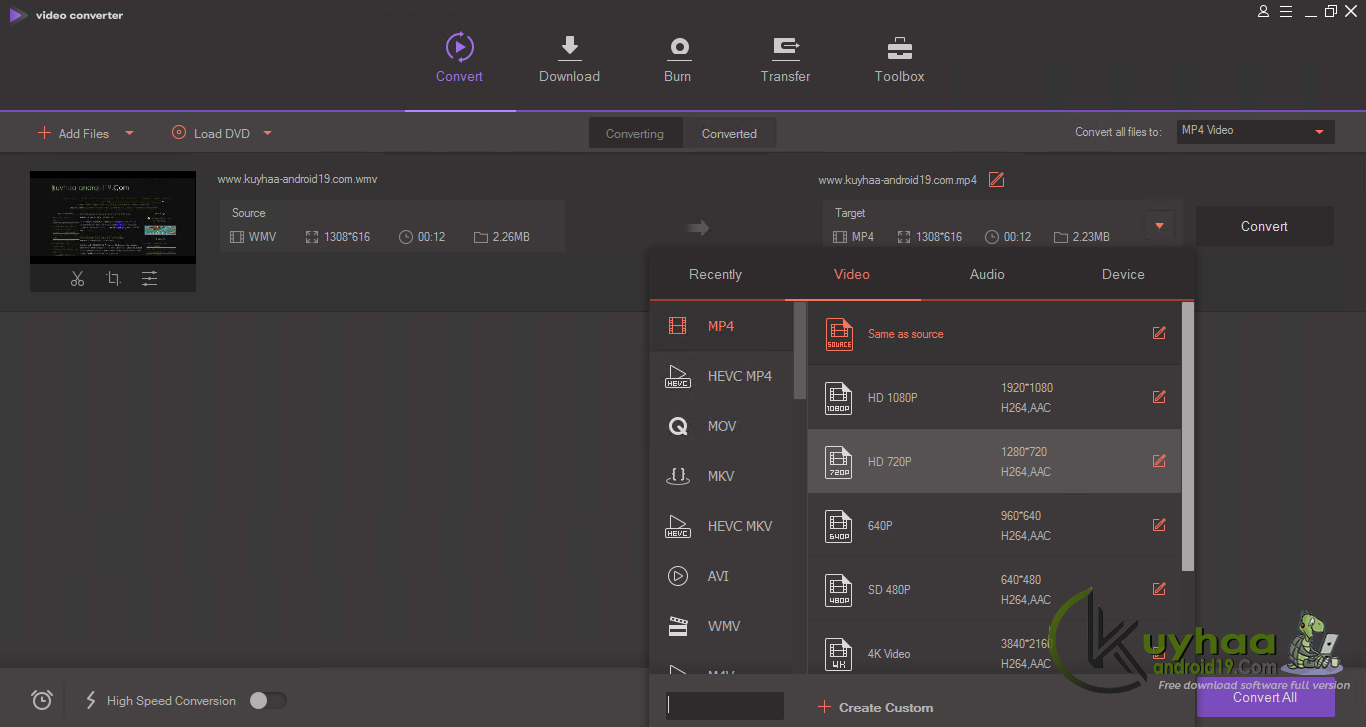Choose the HEVC MKV format

coord(721,526)
